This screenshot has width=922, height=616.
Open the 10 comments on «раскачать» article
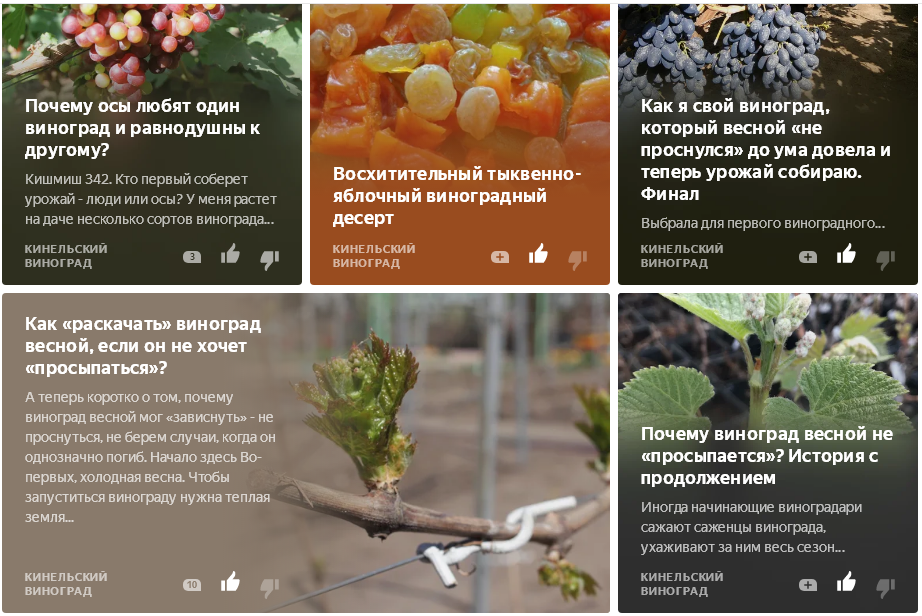click(192, 585)
